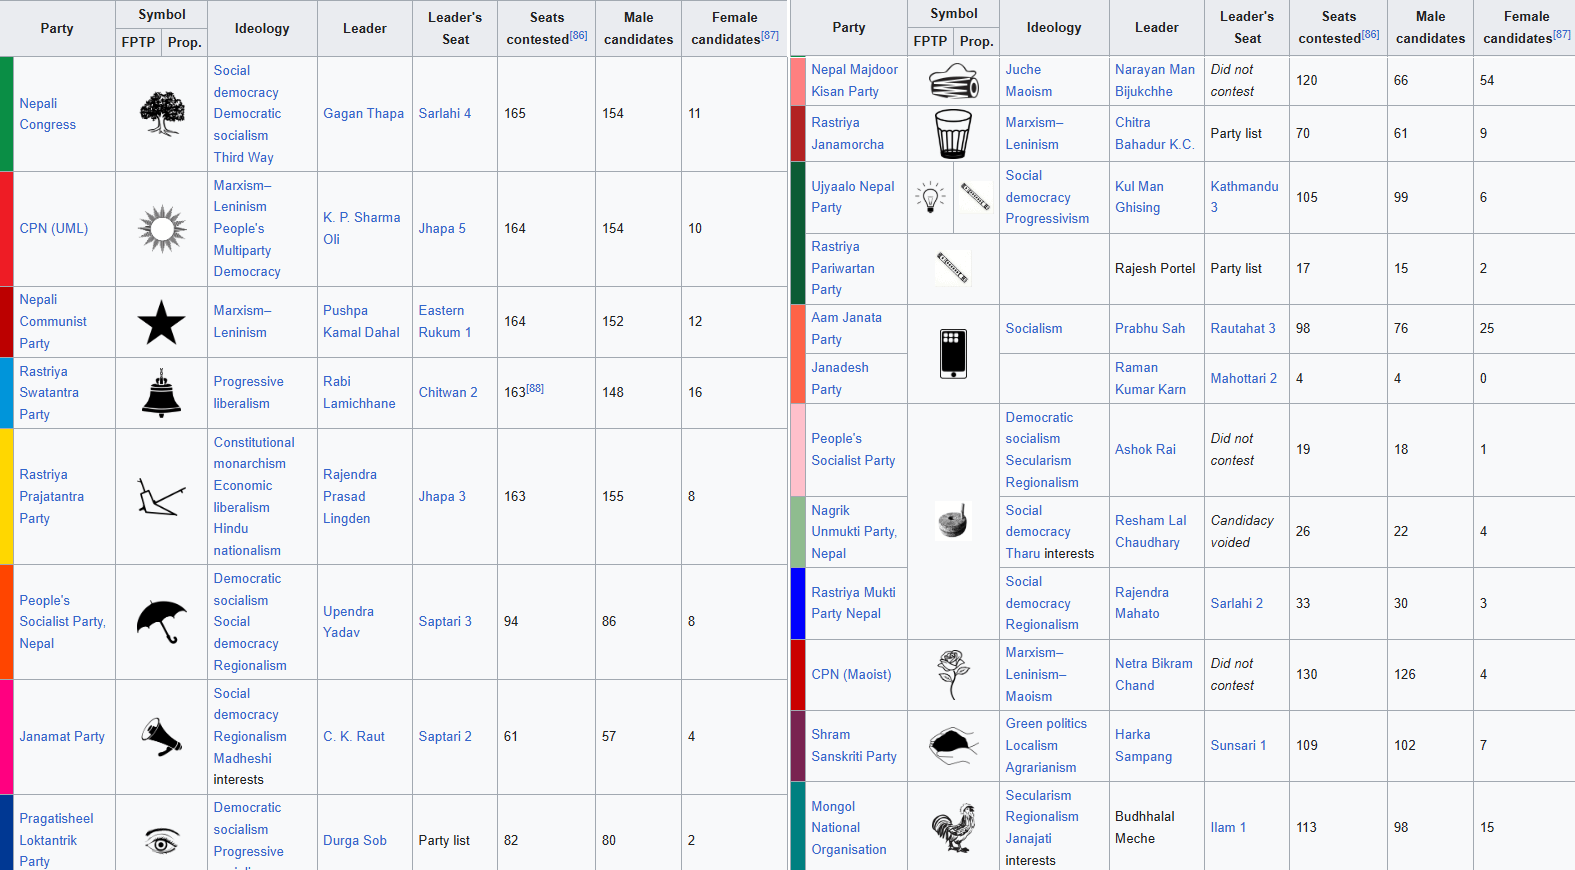Click footnote 87 in right Female candidates header
The image size is (1575, 870).
pos(1561,35)
